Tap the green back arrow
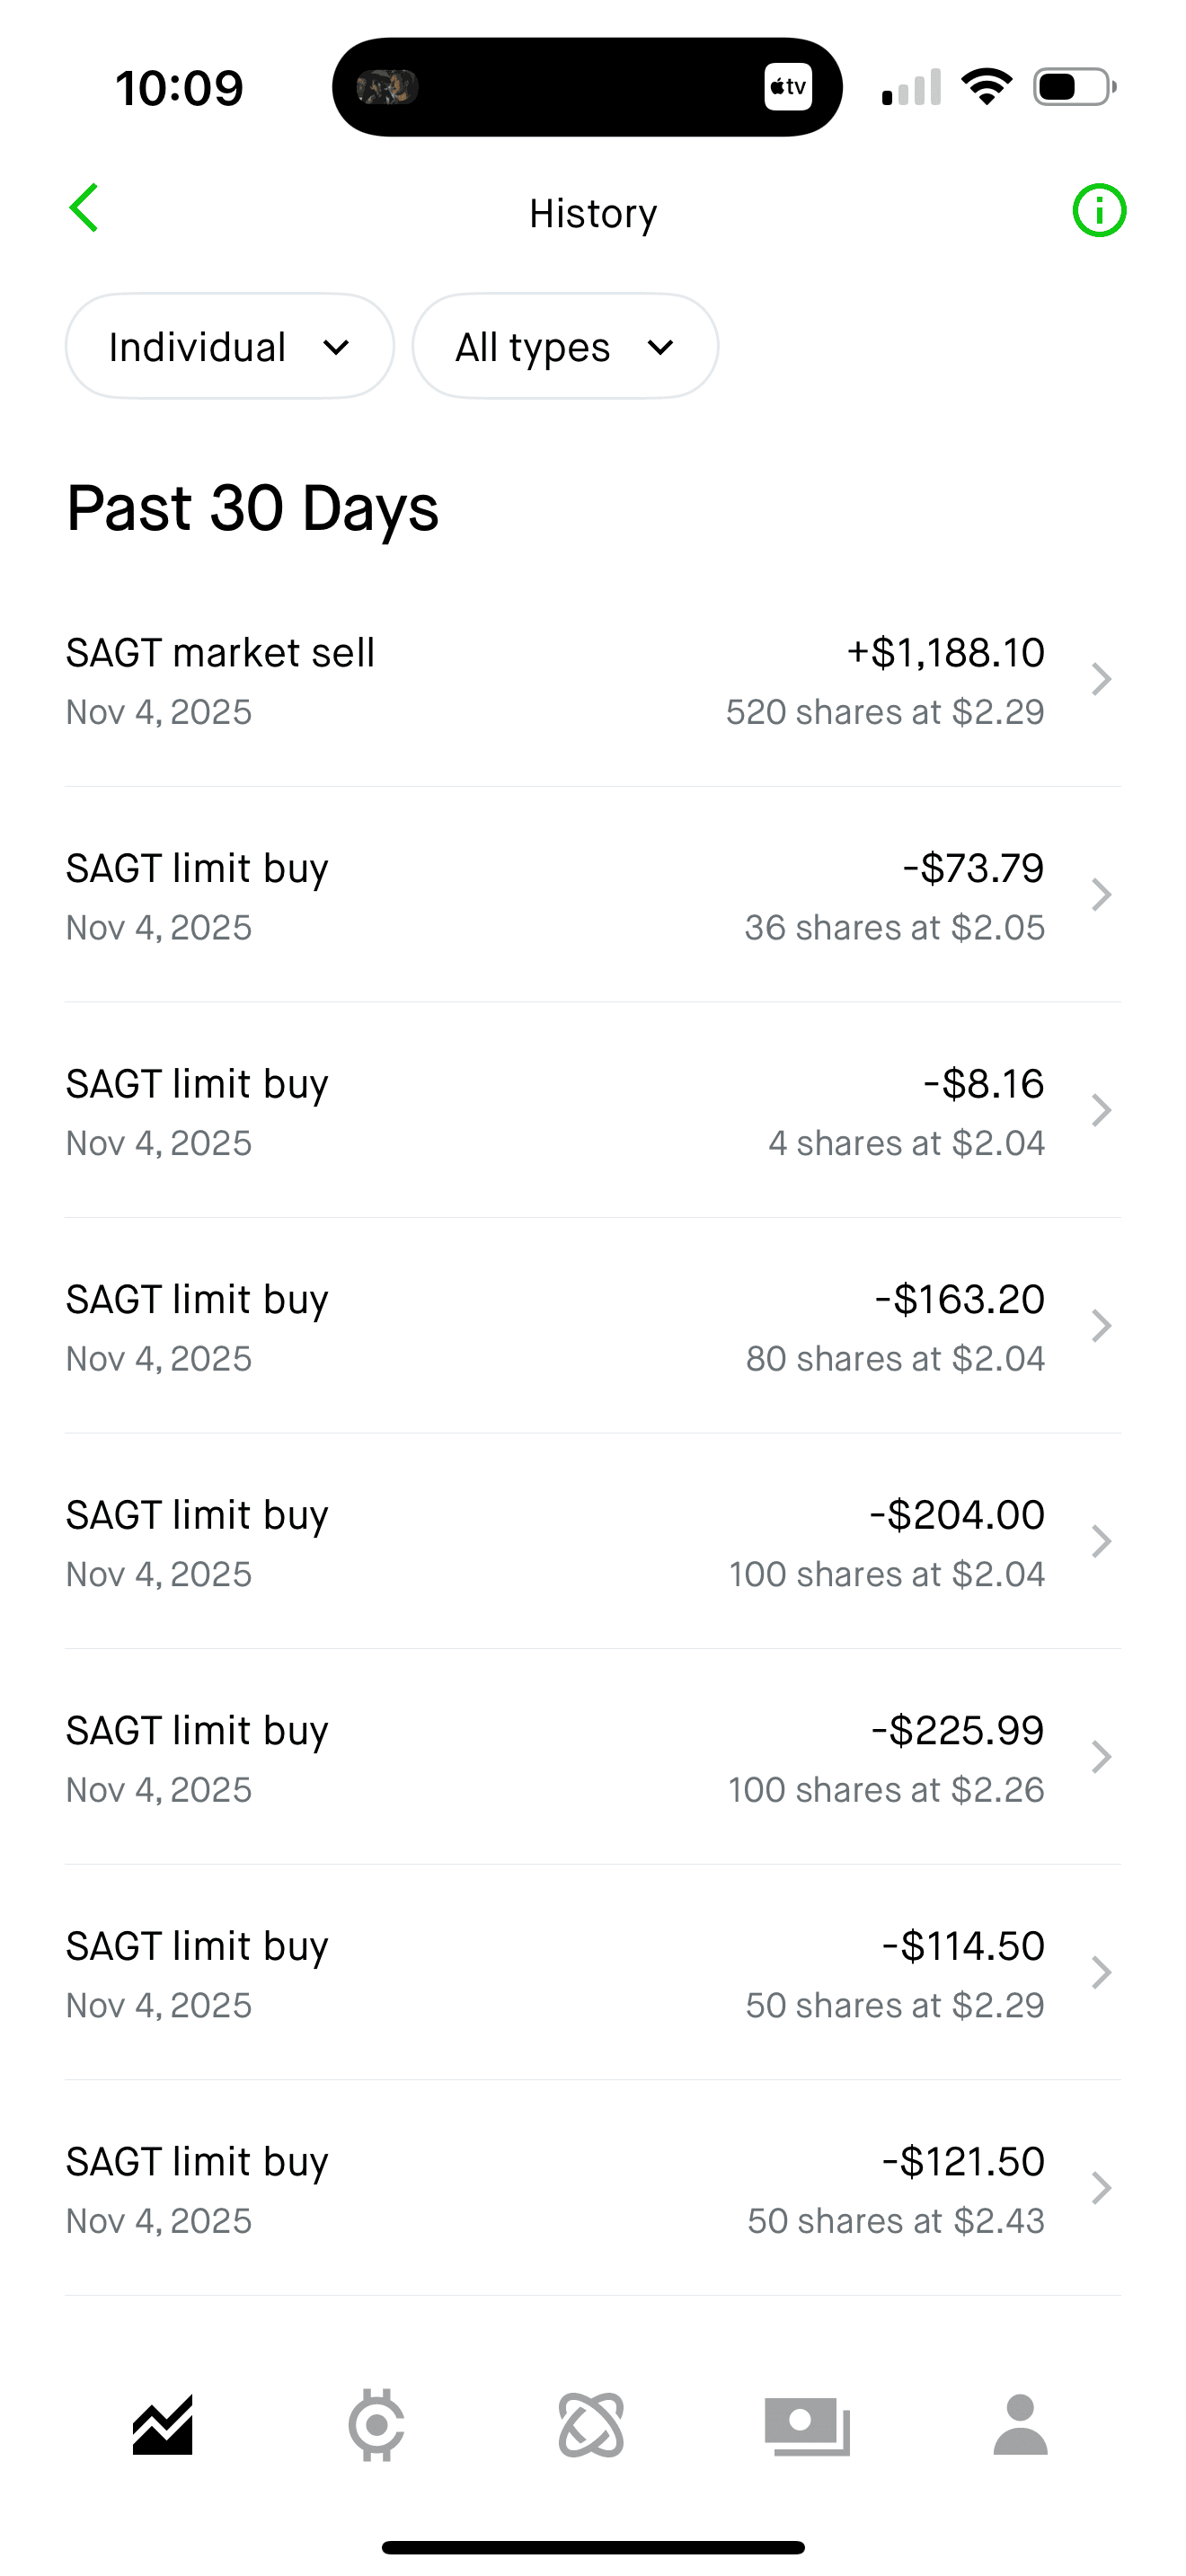Image resolution: width=1186 pixels, height=2576 pixels. [84, 208]
